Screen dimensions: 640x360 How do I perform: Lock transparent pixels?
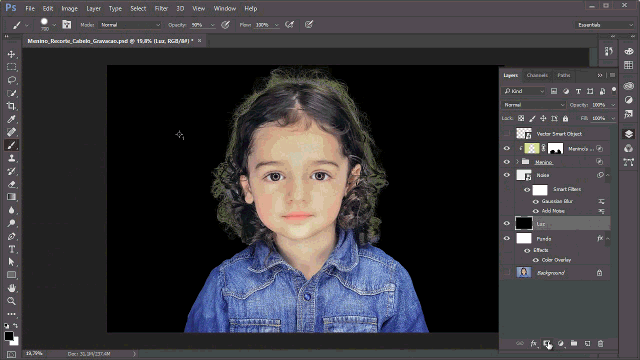click(x=521, y=118)
